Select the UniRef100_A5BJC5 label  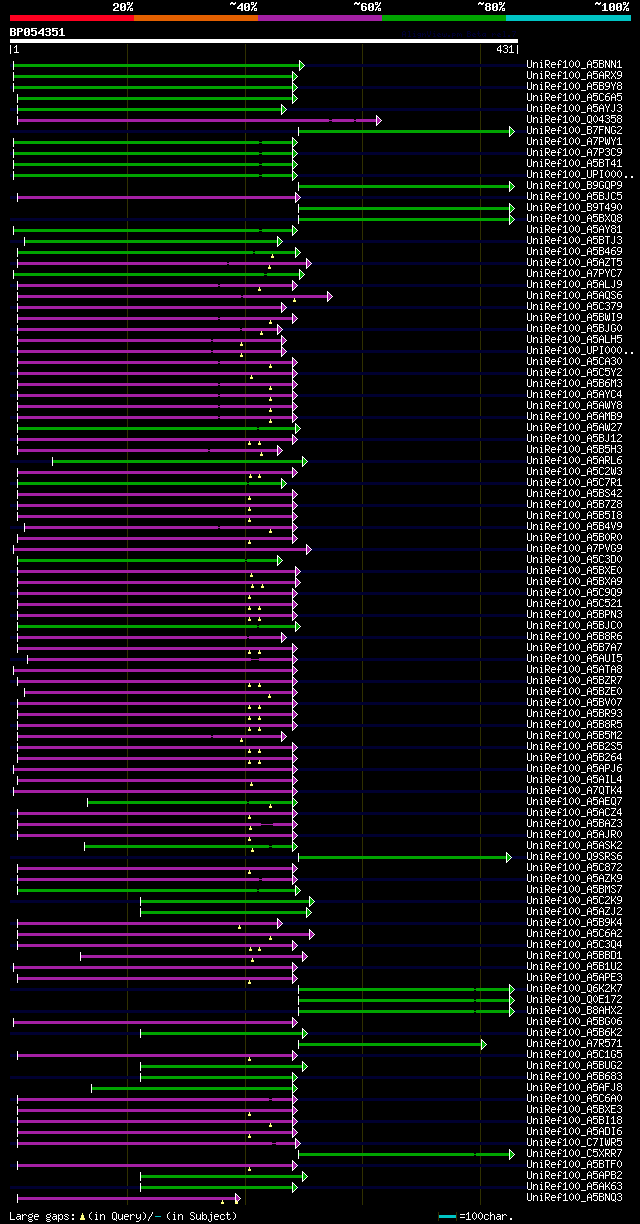coord(574,197)
